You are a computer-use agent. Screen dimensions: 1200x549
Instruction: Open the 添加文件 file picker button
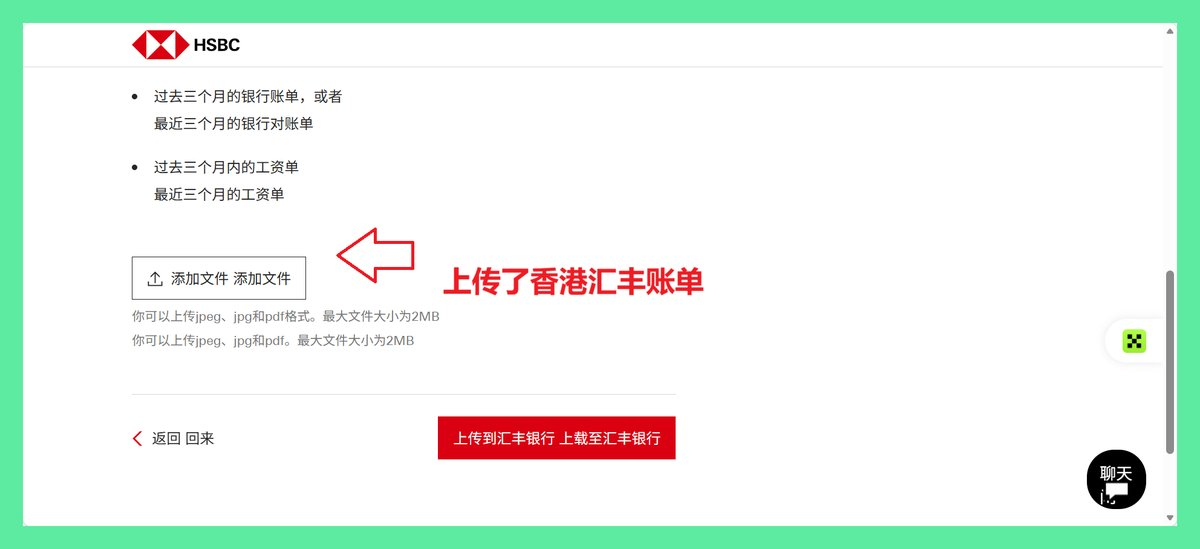point(219,279)
